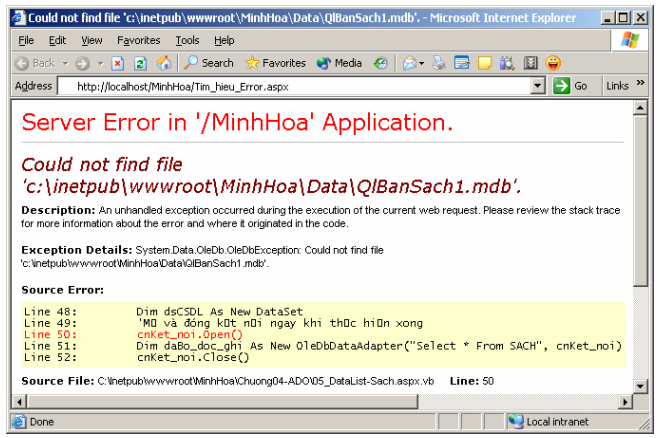
Task: Click the horizontal scrollbar right arrow
Action: (x=624, y=402)
